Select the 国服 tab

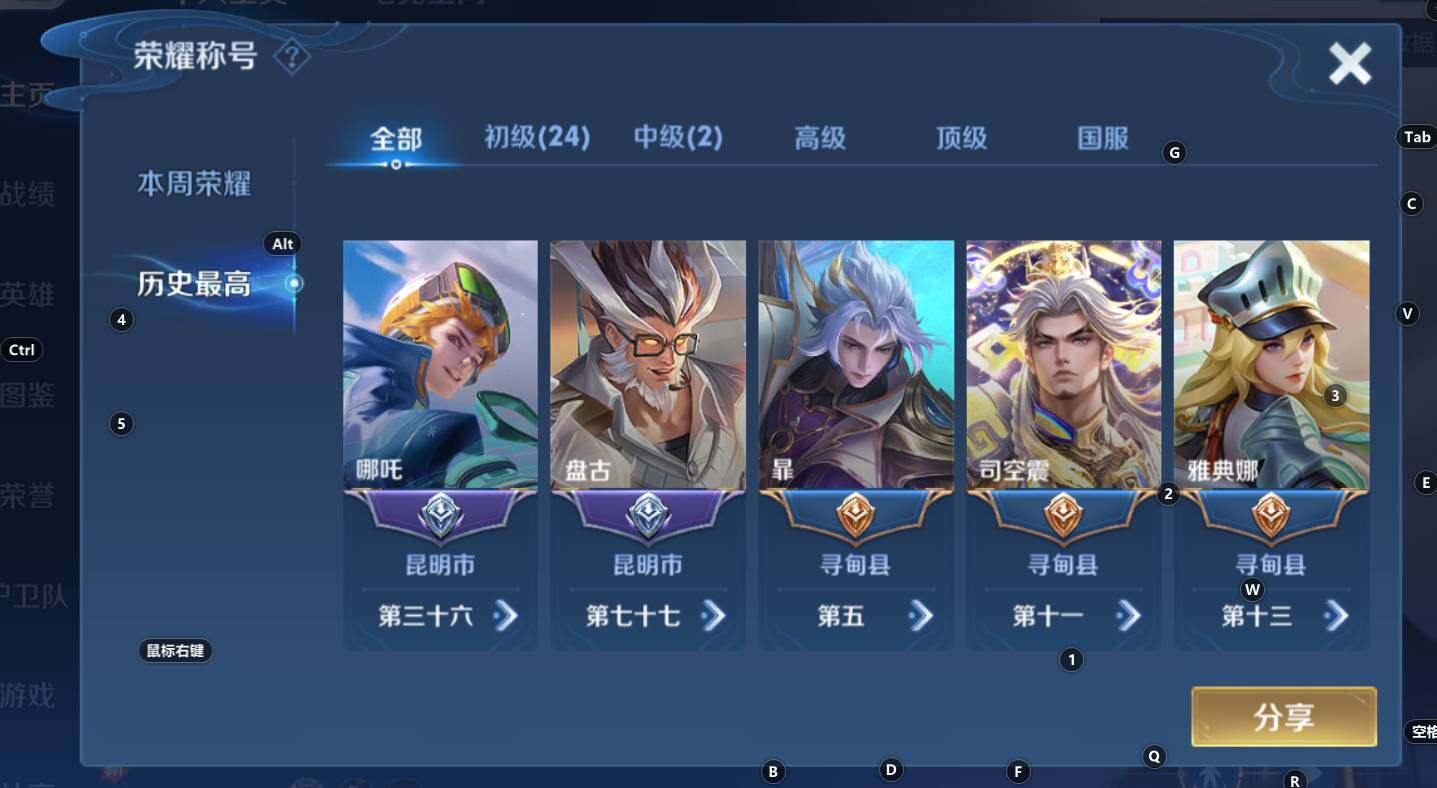pos(1103,137)
